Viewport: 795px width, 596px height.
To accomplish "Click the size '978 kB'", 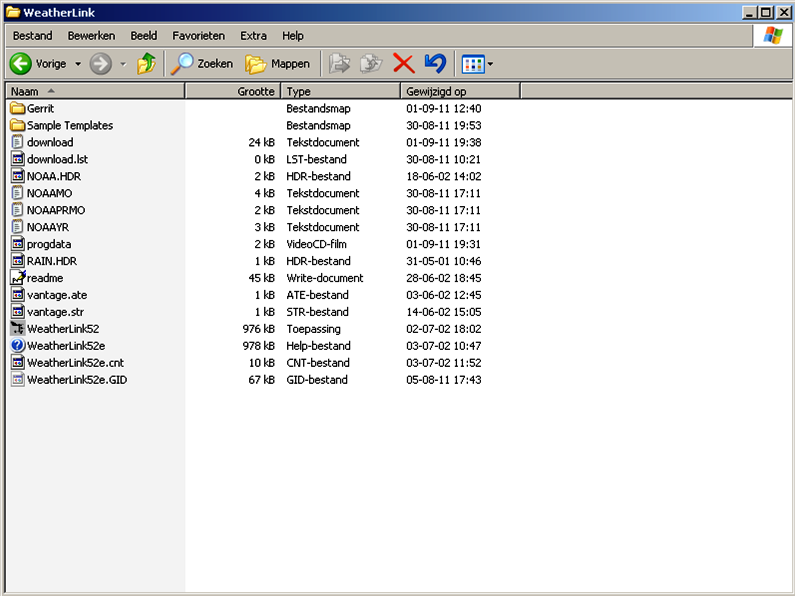I will coord(258,346).
